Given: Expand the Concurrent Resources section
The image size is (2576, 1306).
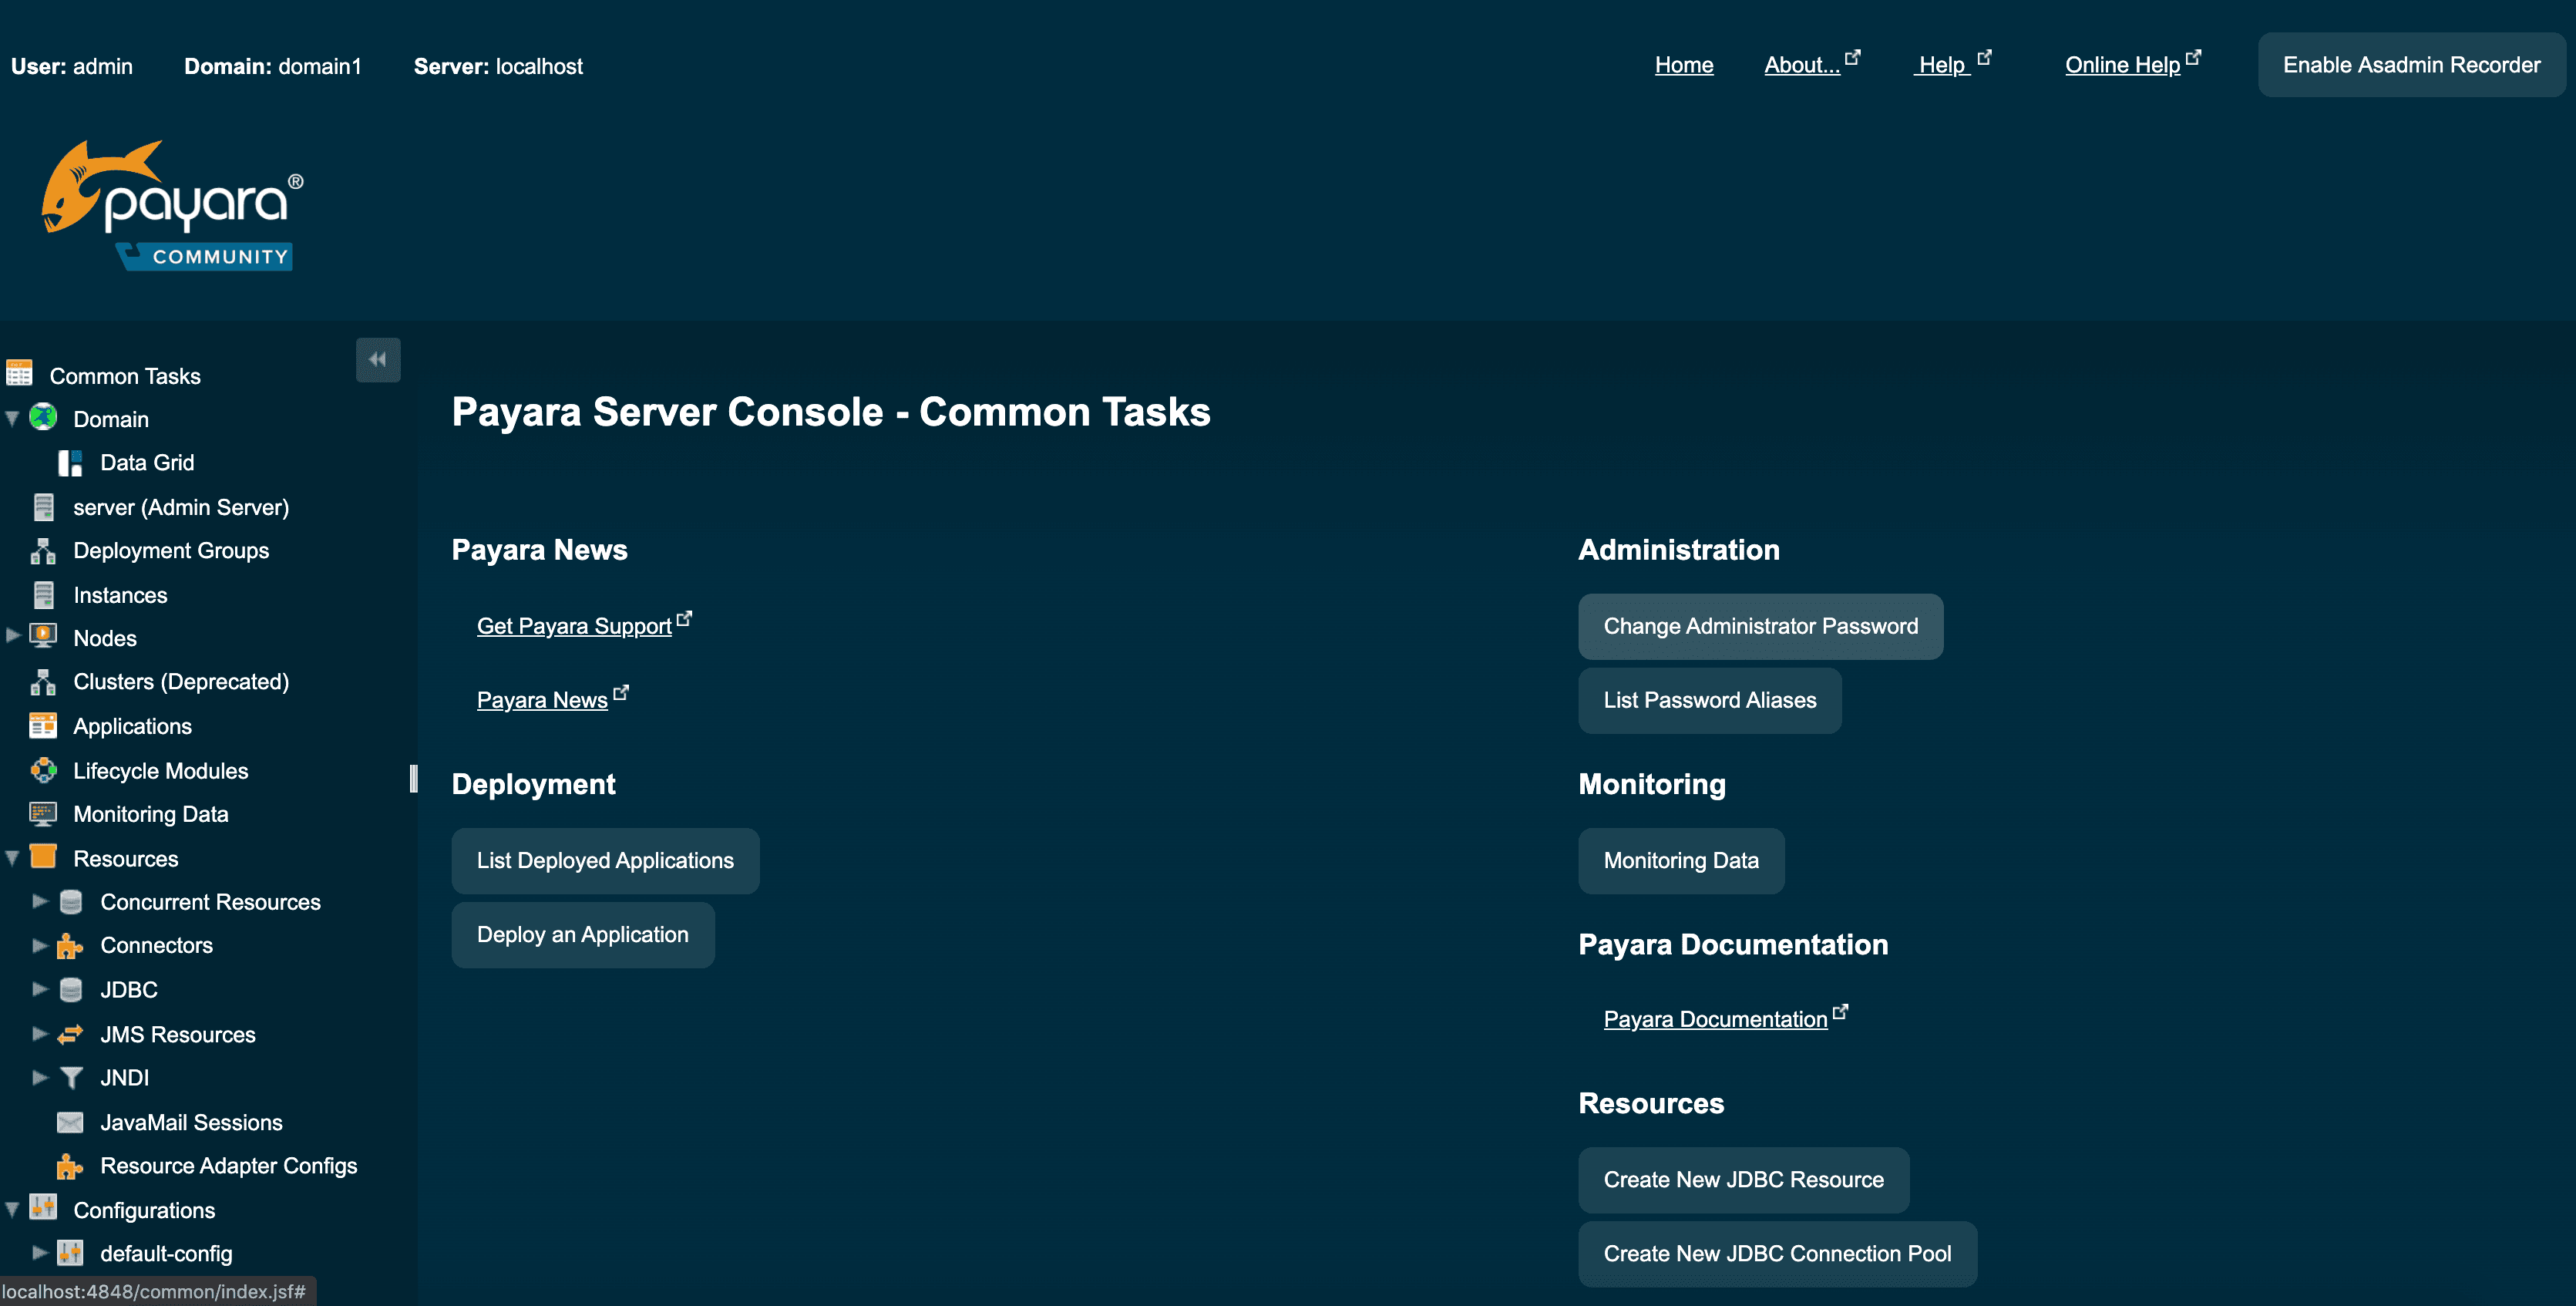Looking at the screenshot, I should [x=37, y=901].
